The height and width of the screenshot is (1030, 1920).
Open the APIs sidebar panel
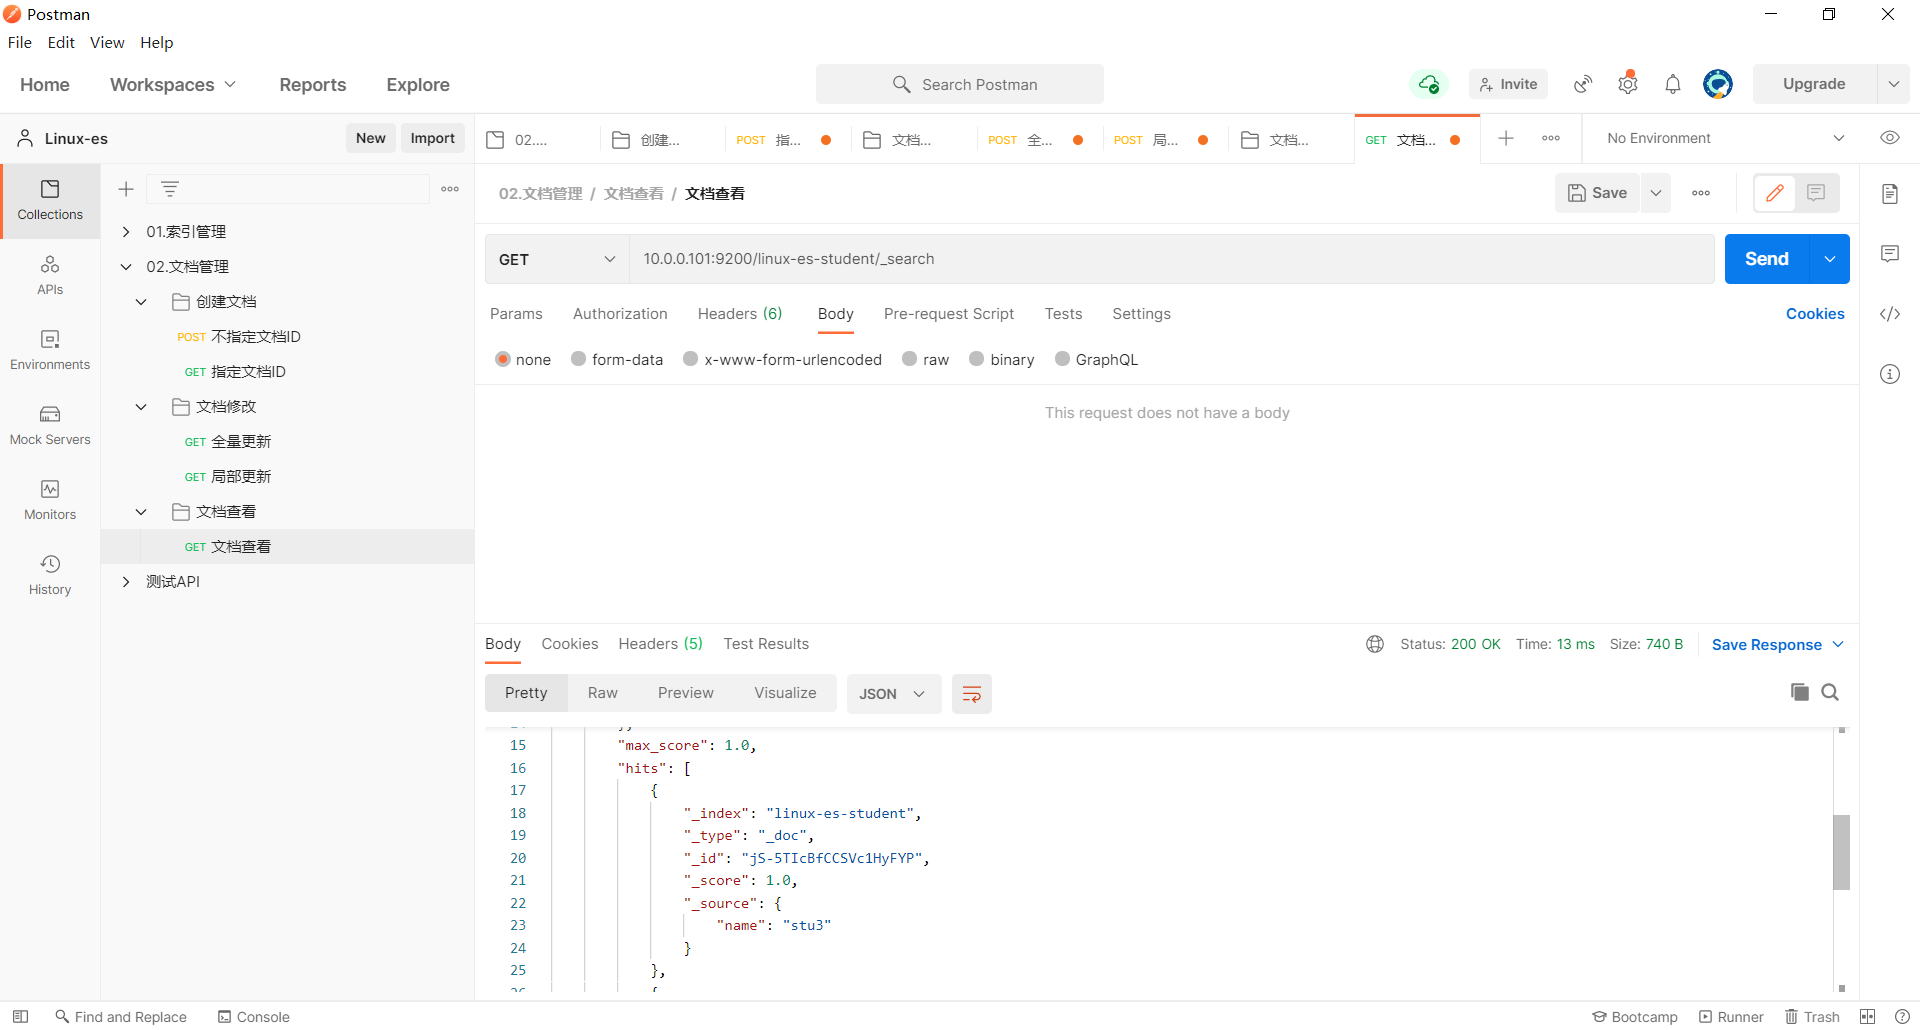coord(50,275)
